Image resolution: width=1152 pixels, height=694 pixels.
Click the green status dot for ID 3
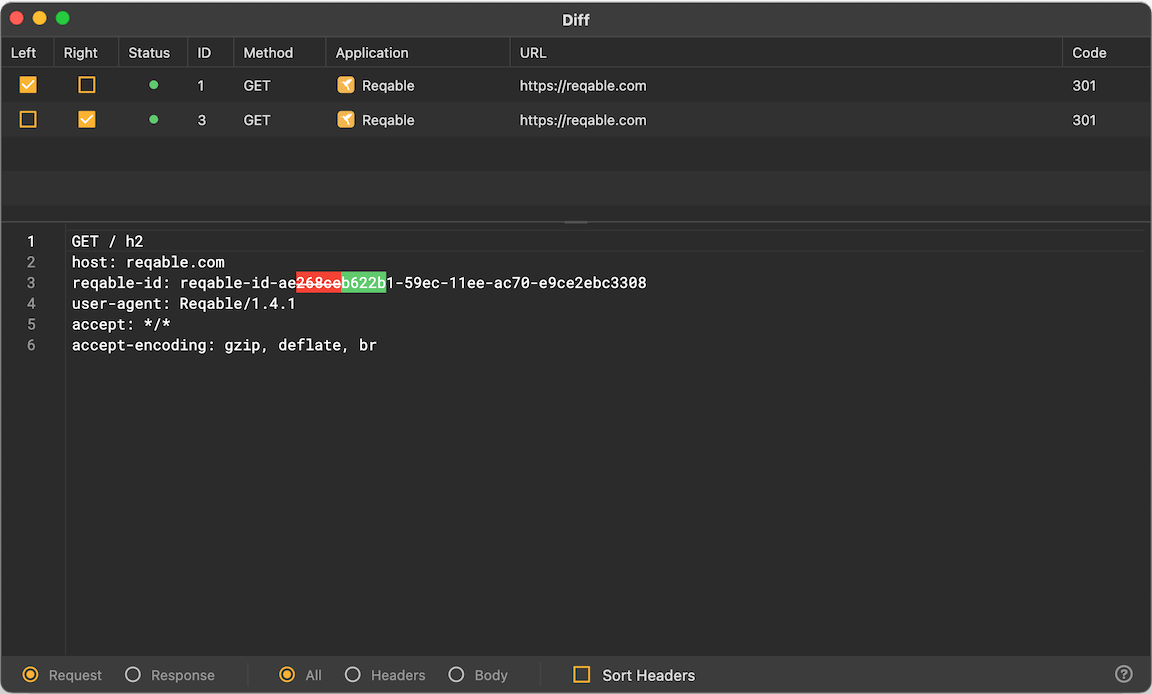[154, 119]
